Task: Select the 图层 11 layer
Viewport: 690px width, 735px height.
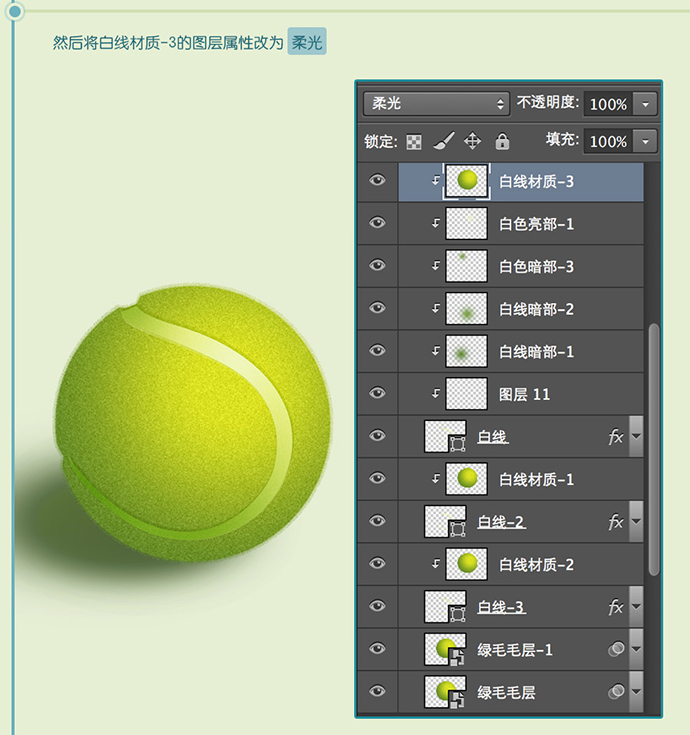Action: pyautogui.click(x=524, y=394)
